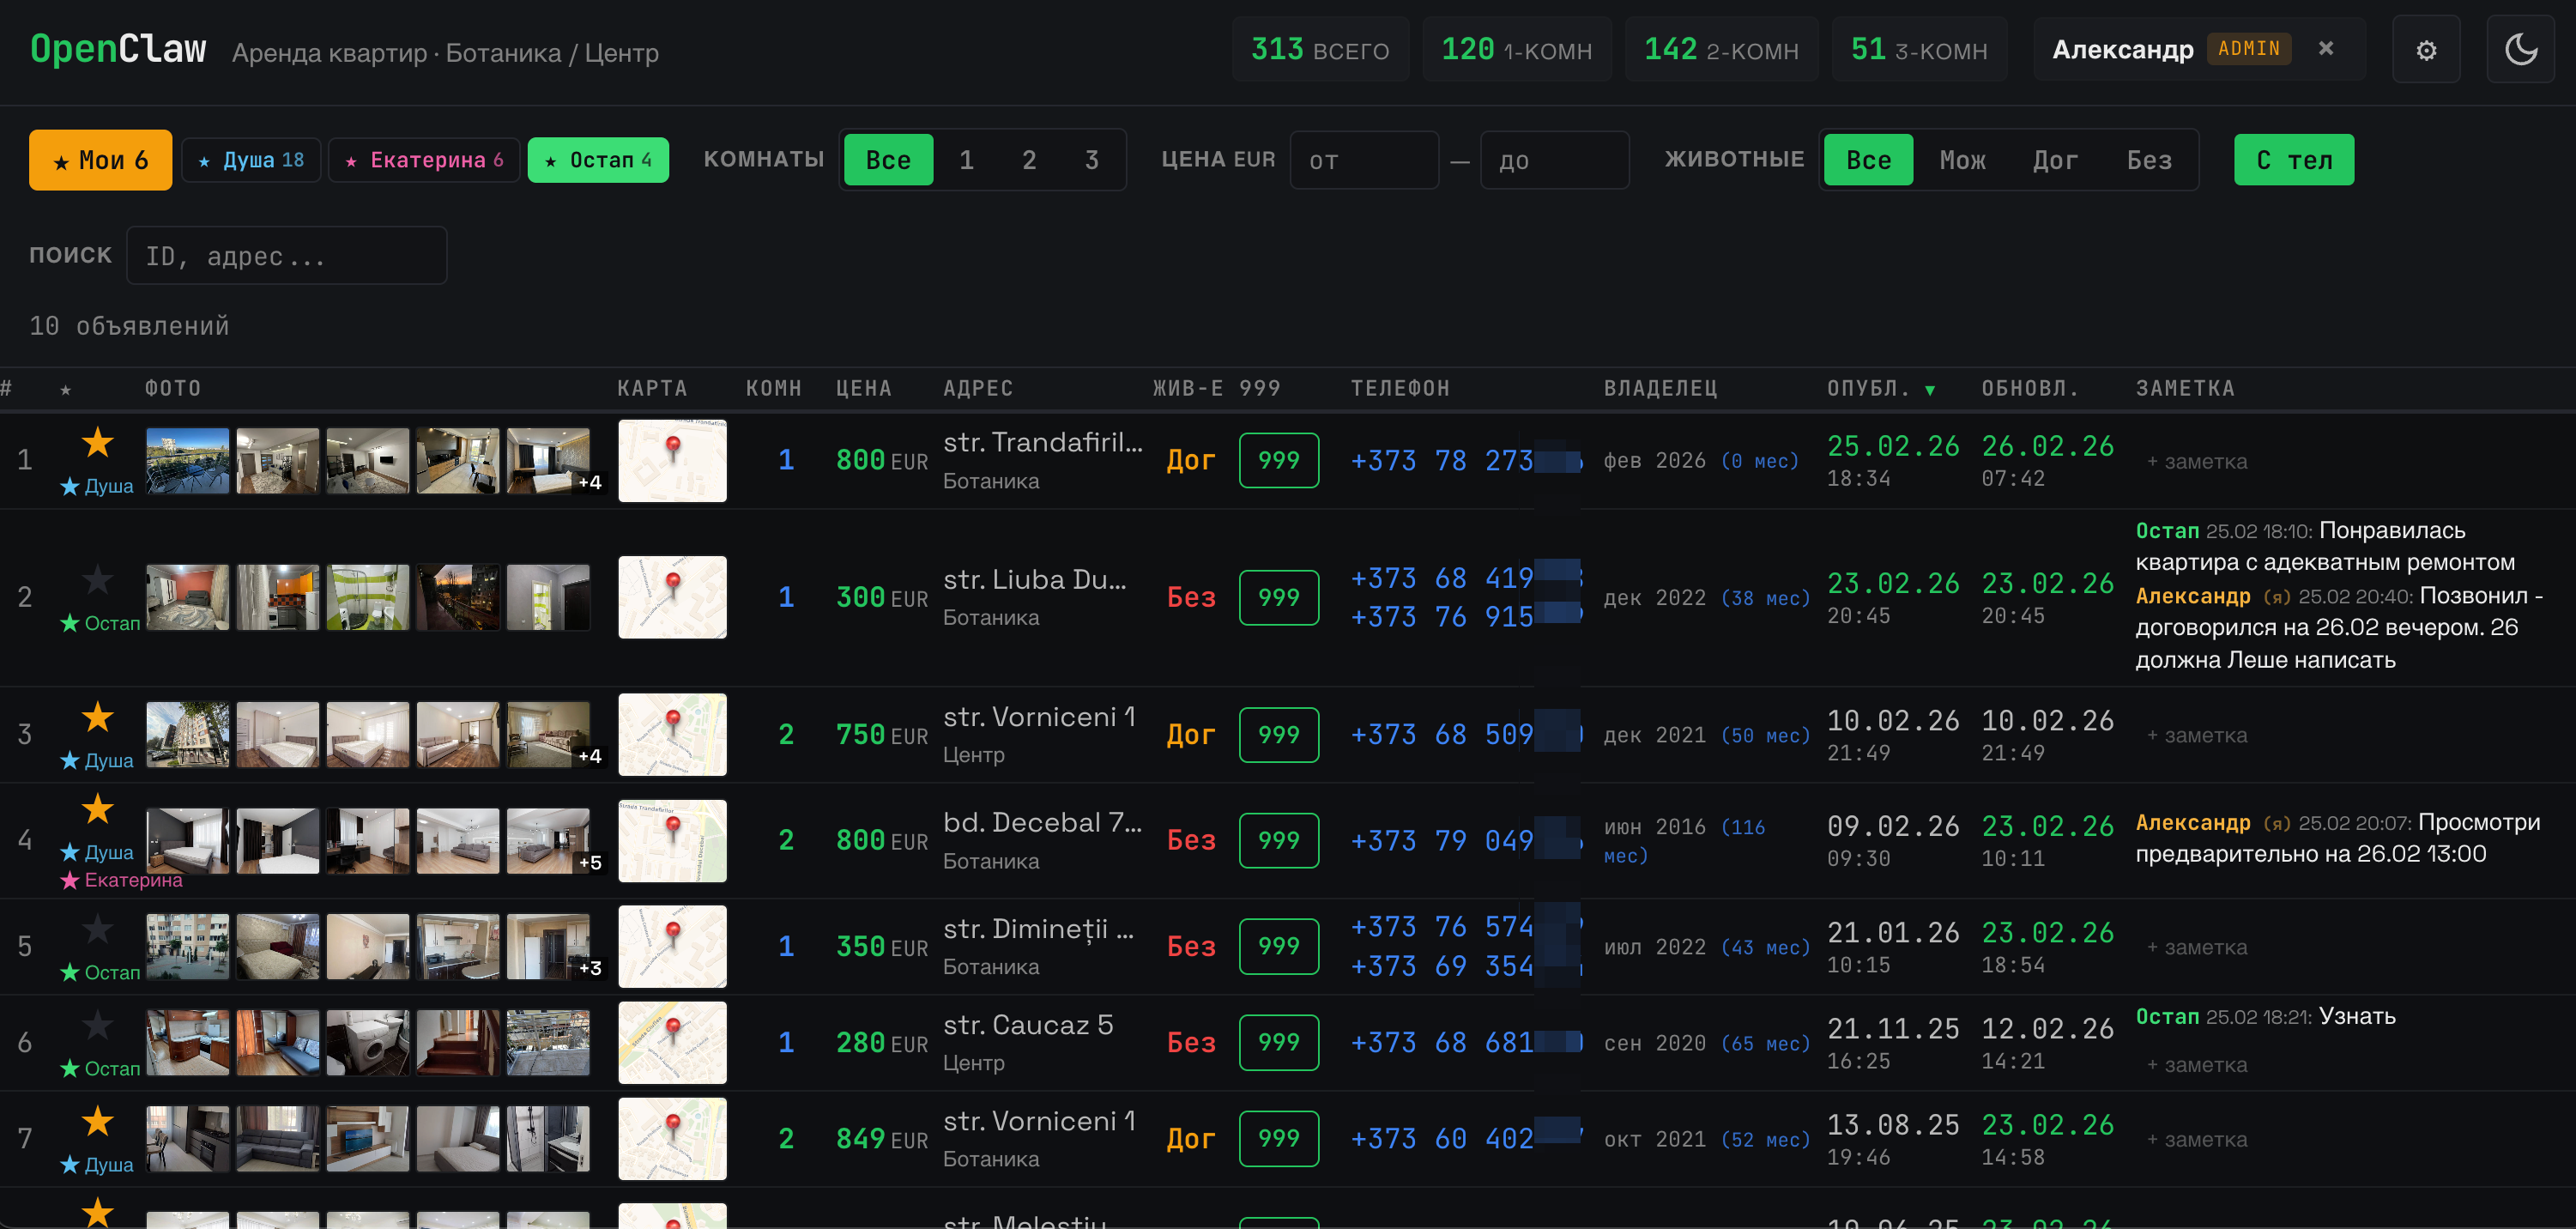
Task: Enable the 'Душа 18' filter
Action: coord(251,159)
